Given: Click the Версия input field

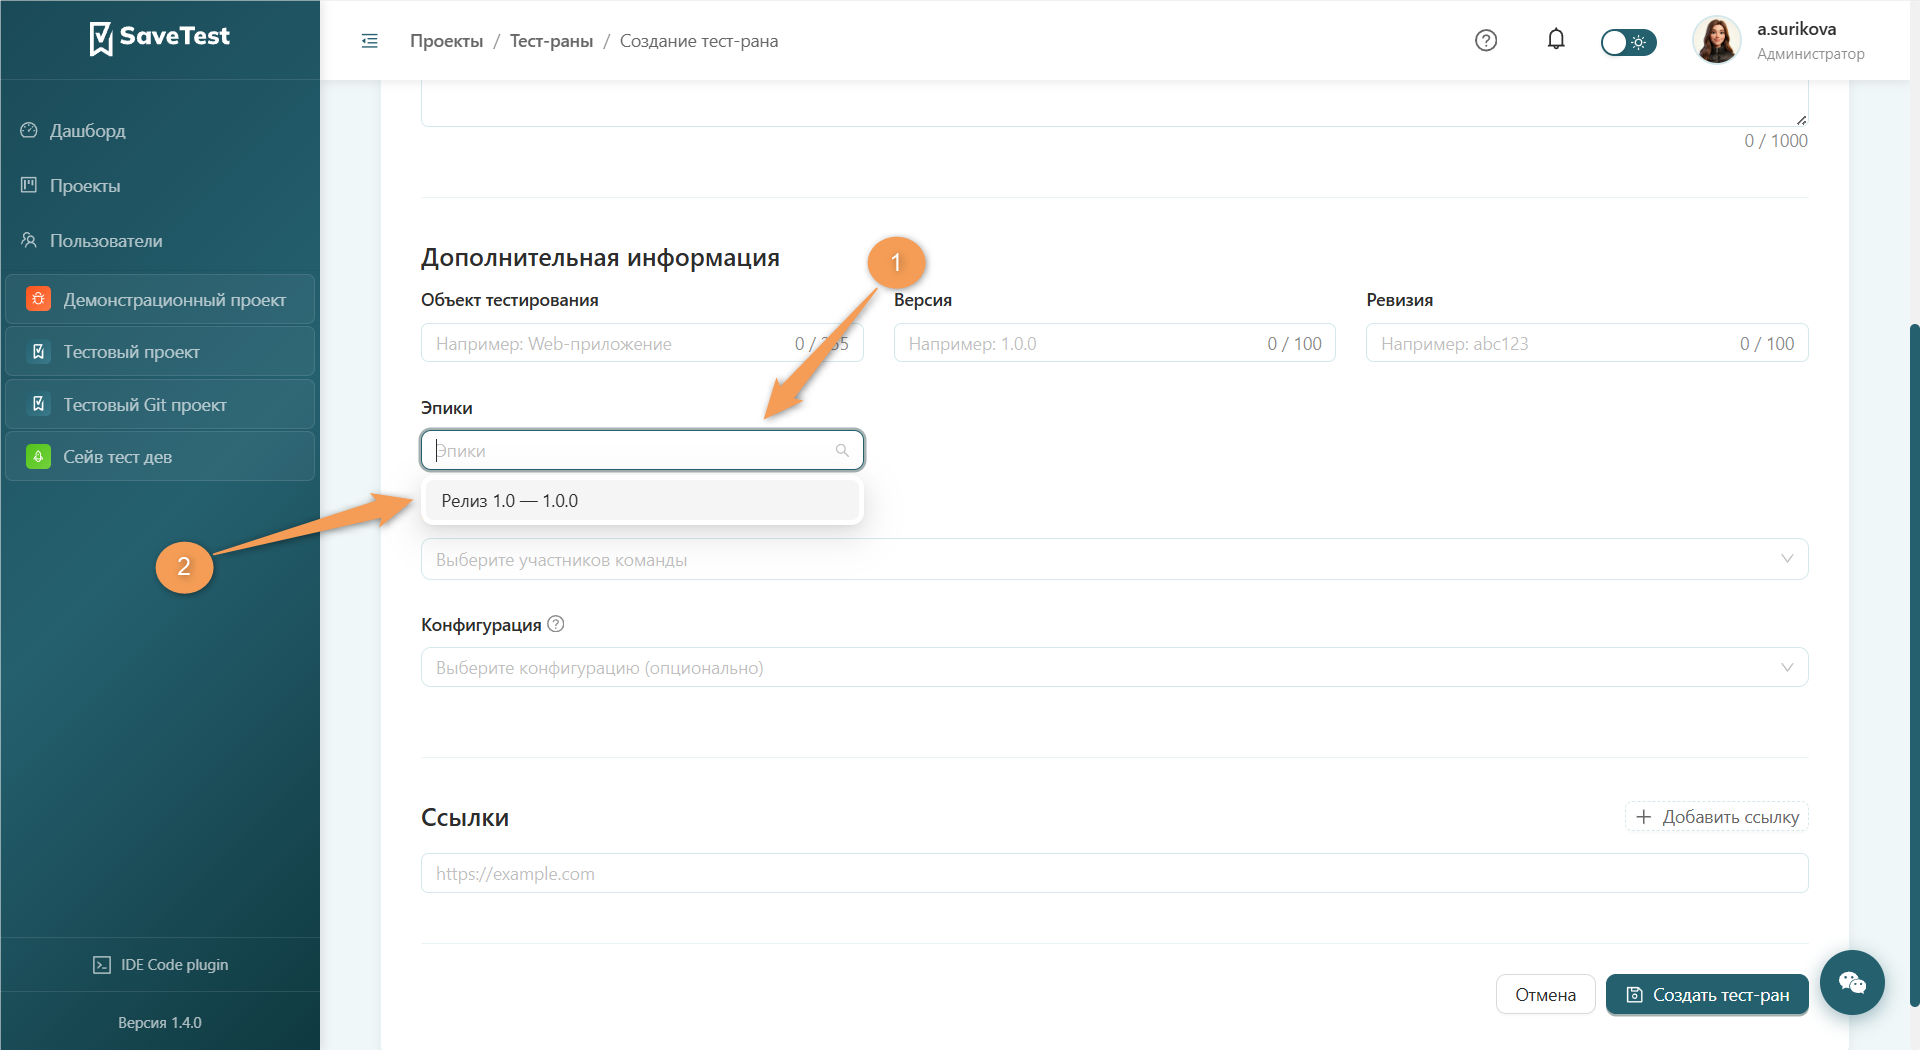Looking at the screenshot, I should click(1114, 343).
